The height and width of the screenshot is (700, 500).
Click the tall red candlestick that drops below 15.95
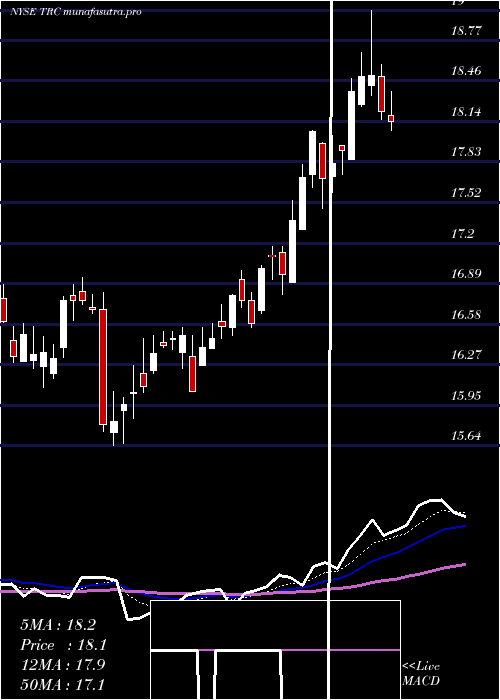(x=103, y=366)
